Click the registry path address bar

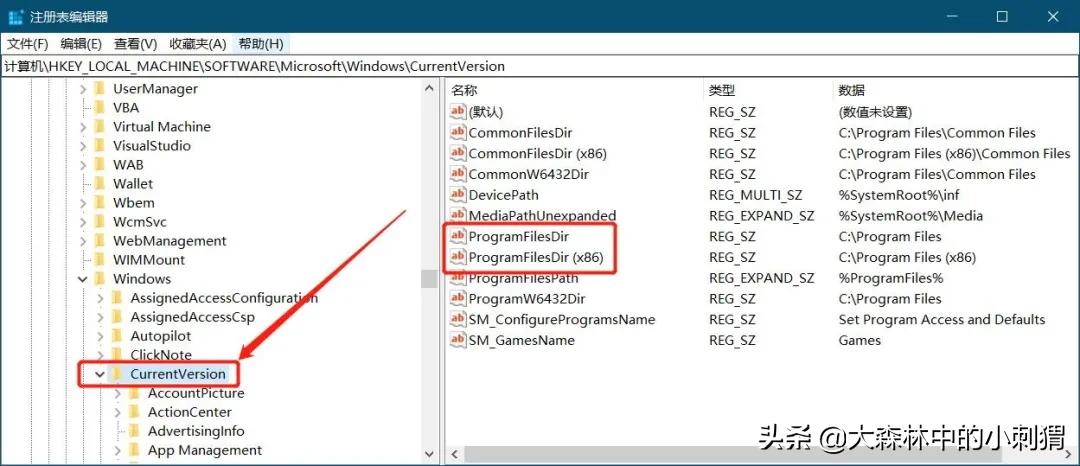[x=539, y=67]
